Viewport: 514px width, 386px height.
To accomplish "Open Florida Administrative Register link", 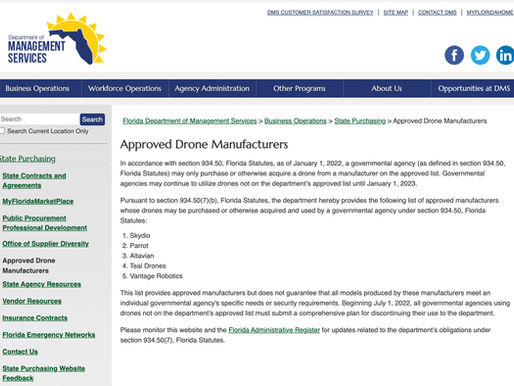I will 274,330.
